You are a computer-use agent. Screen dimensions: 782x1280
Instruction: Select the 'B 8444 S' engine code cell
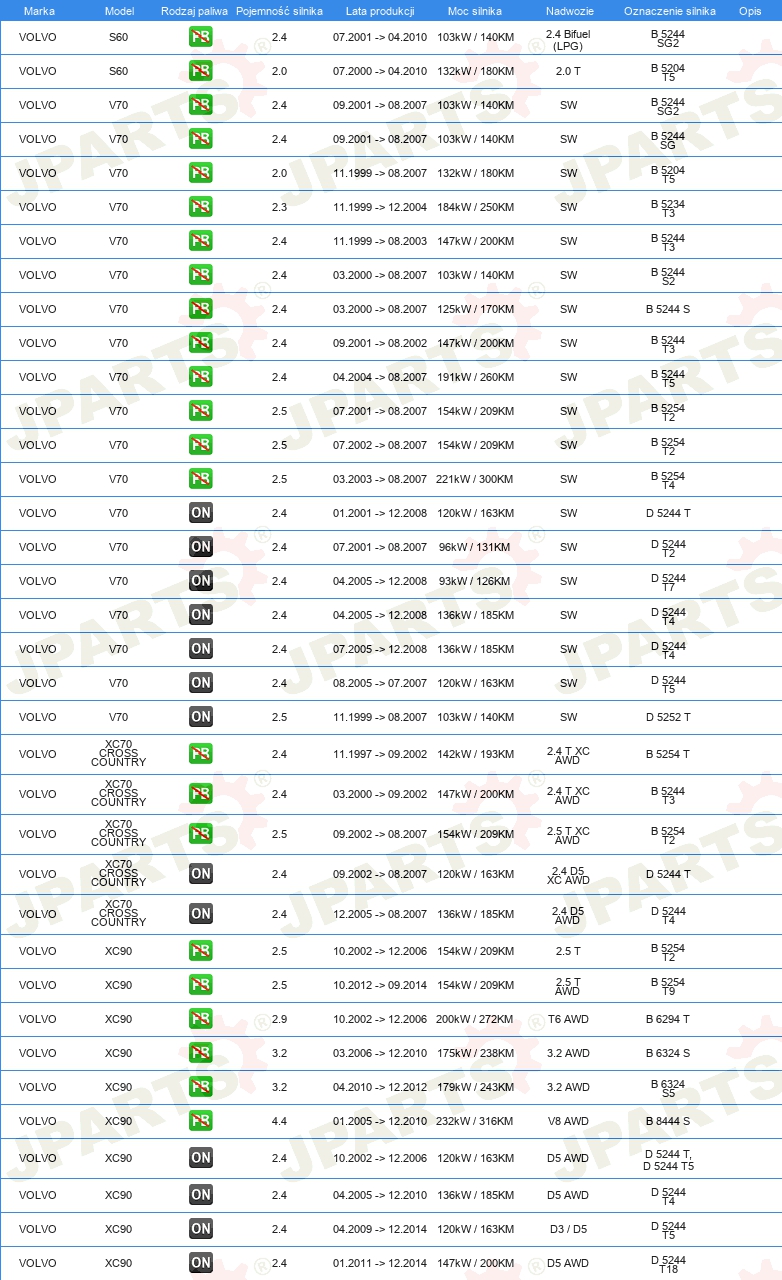point(668,1121)
